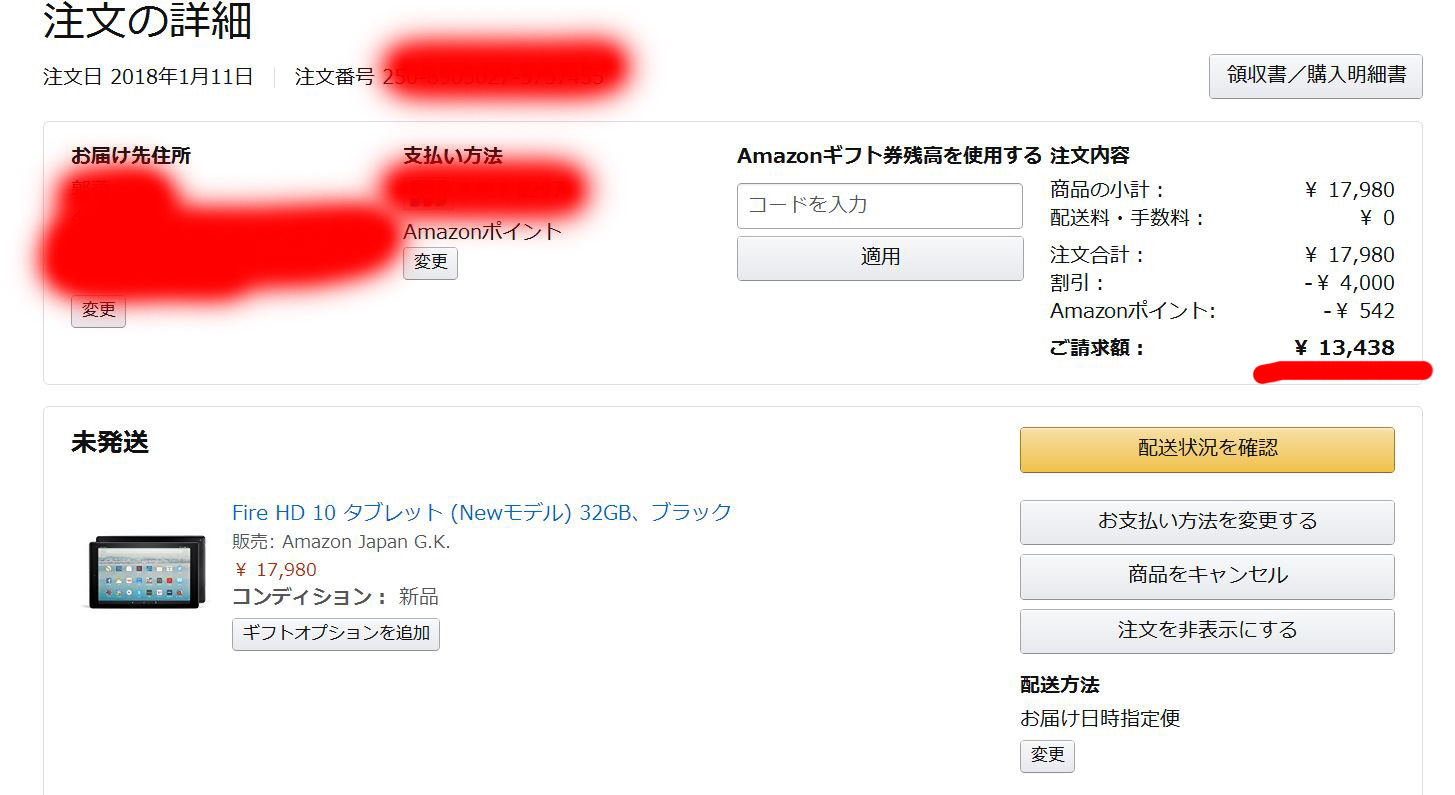Click the 未発送 status heading
1455x795 pixels.
pos(109,443)
